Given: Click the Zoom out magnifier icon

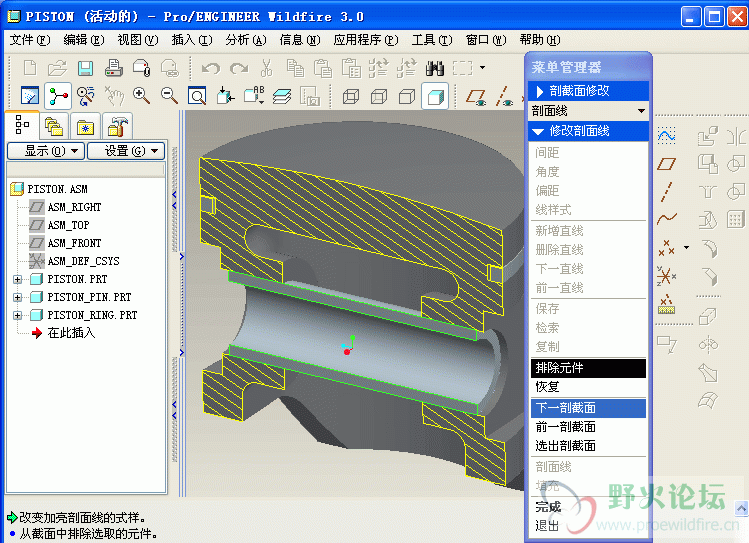Looking at the screenshot, I should point(169,96).
